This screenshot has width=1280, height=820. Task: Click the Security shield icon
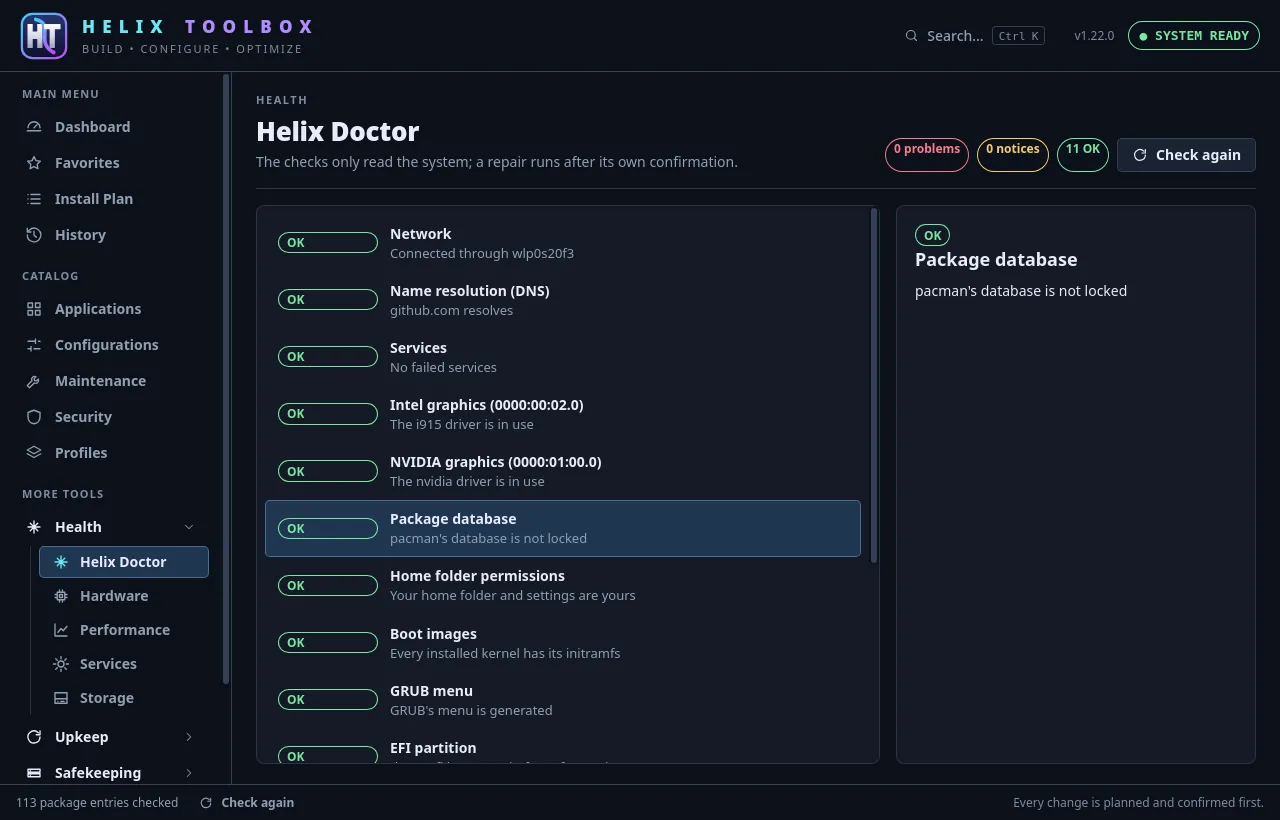34,417
